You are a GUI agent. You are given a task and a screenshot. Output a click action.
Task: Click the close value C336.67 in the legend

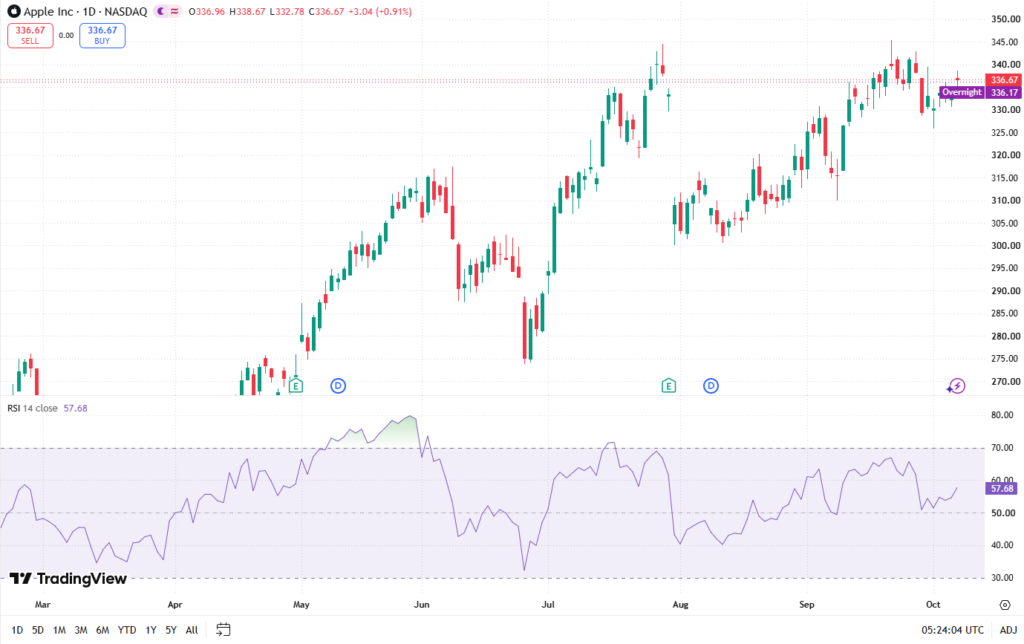coord(326,11)
